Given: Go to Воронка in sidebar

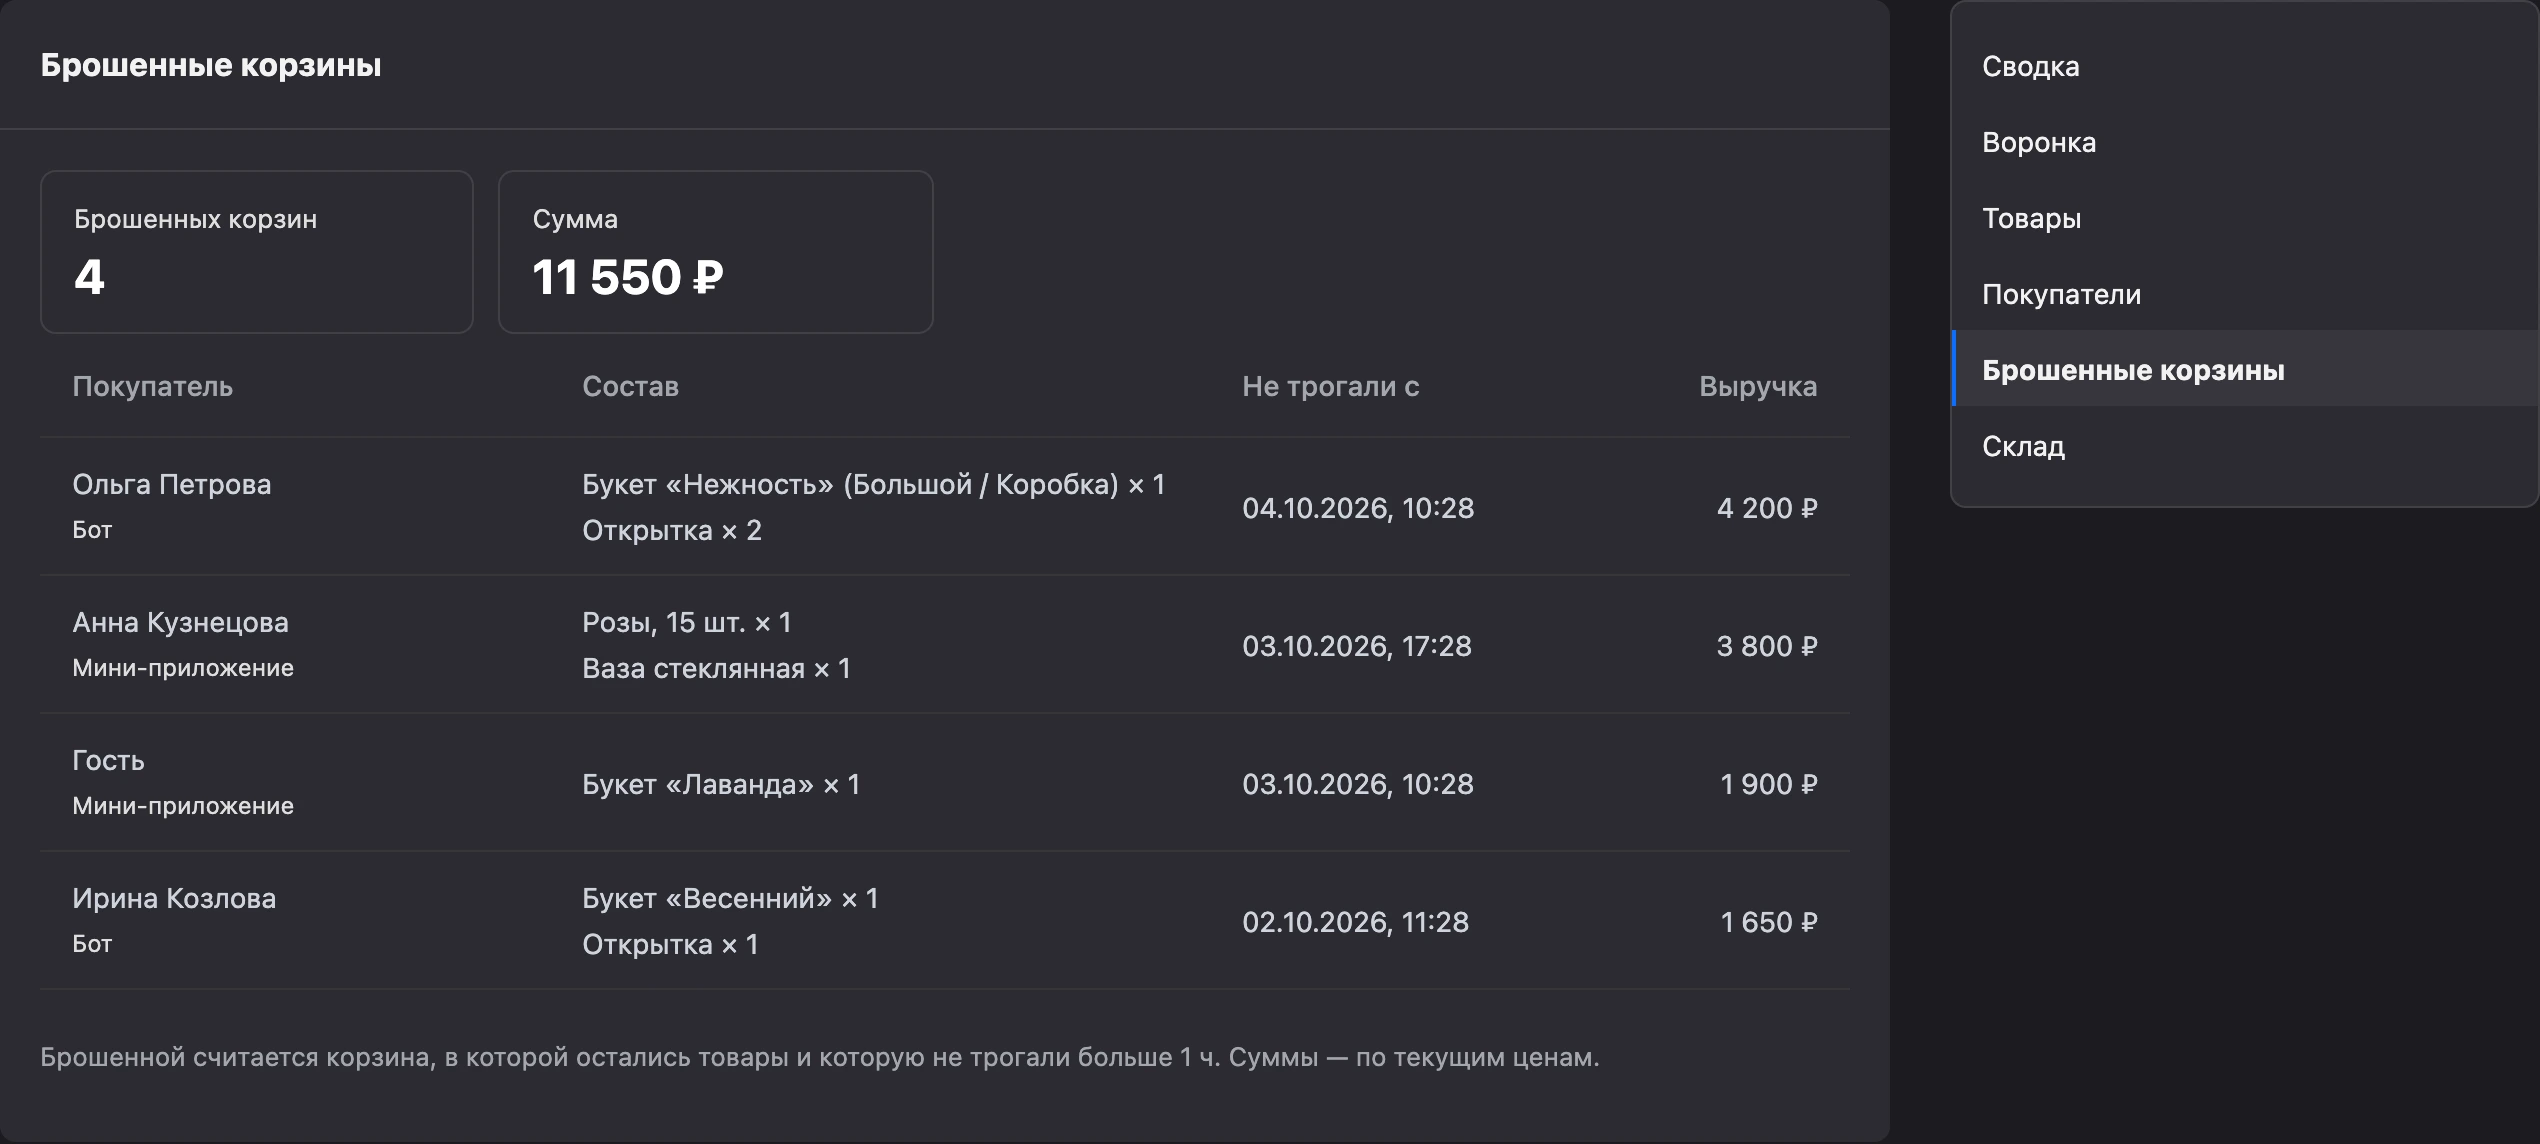Looking at the screenshot, I should [2245, 142].
